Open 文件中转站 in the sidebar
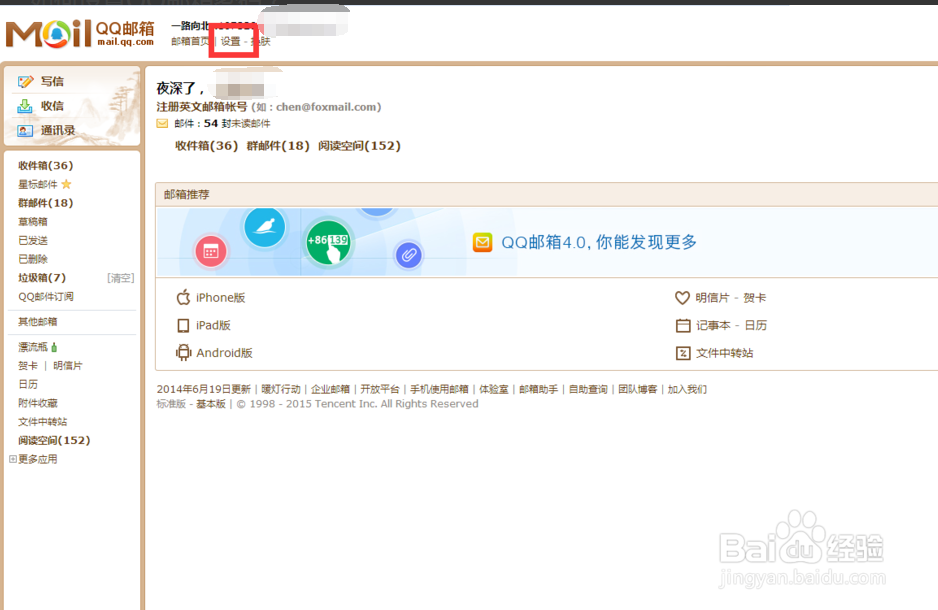 [42, 422]
